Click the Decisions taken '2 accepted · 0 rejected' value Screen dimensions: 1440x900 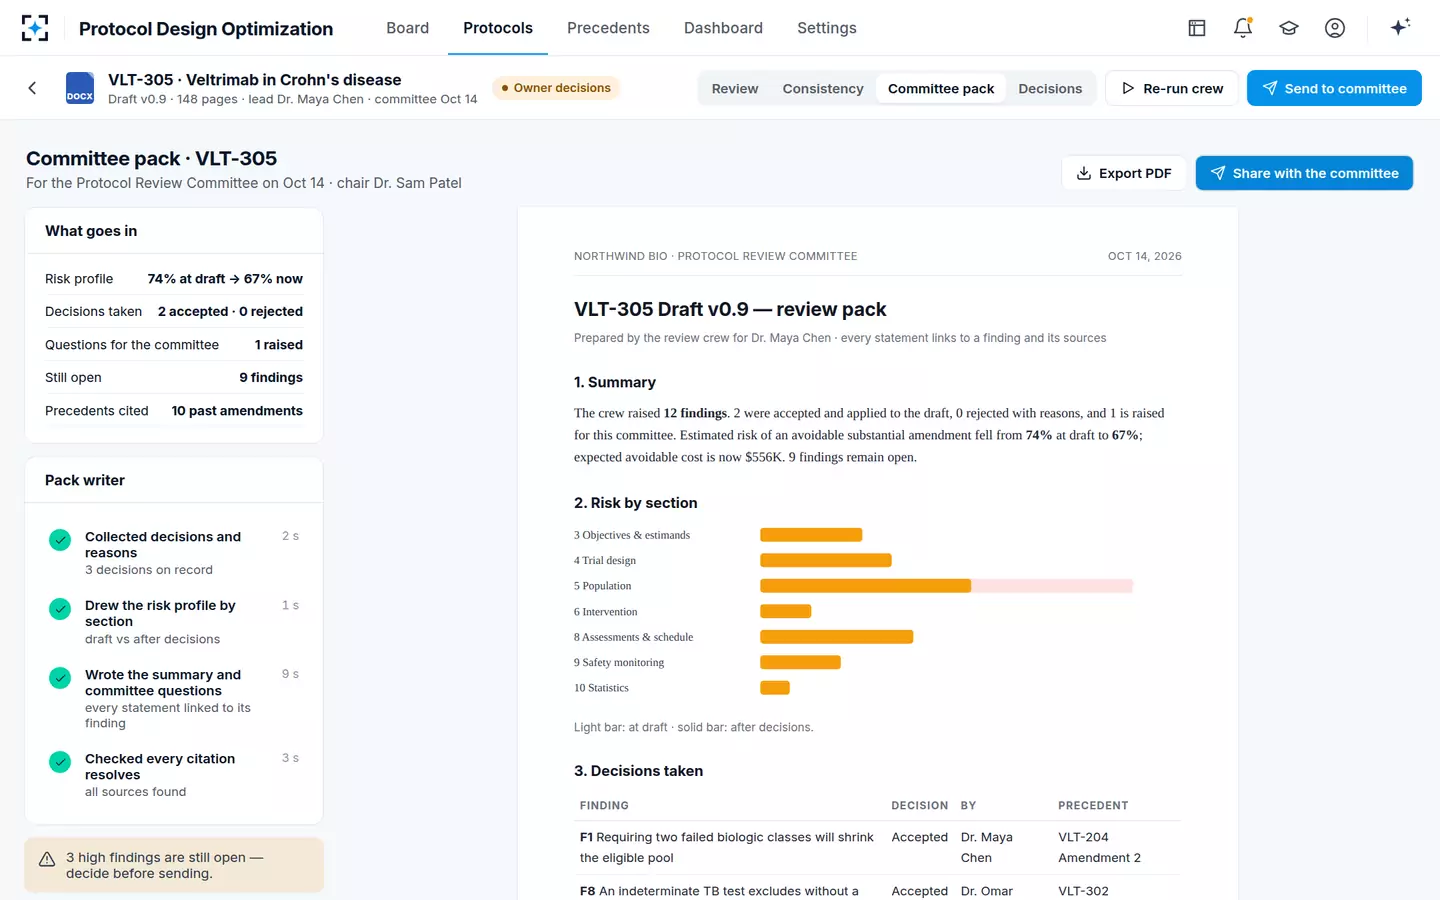tap(230, 312)
